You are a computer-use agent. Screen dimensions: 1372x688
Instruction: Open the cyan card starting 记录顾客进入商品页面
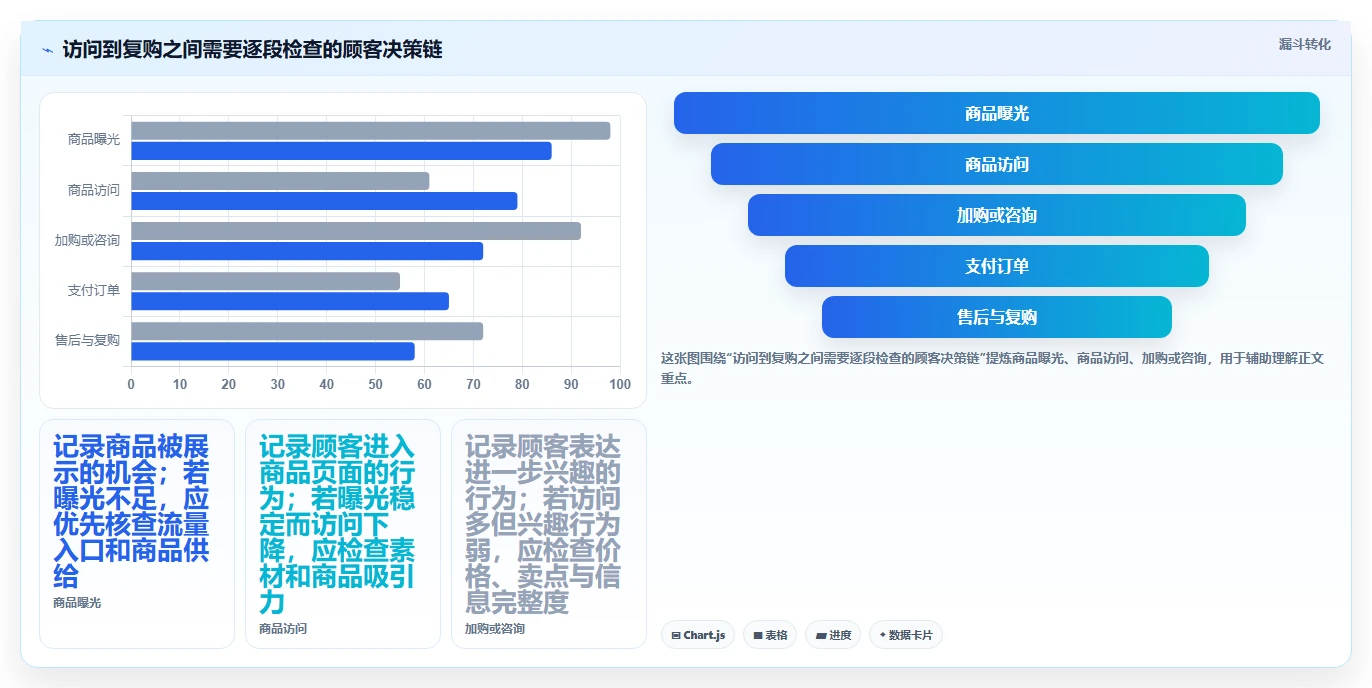tap(343, 534)
